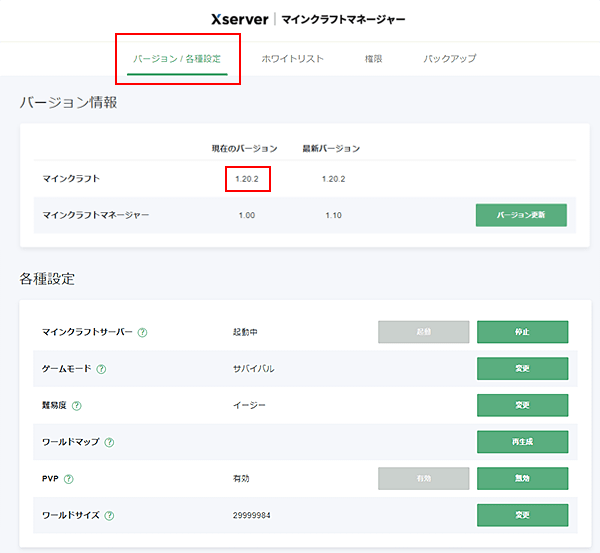The width and height of the screenshot is (600, 553).
Task: Open the バージョン / 各種設定 tab
Action: (177, 59)
